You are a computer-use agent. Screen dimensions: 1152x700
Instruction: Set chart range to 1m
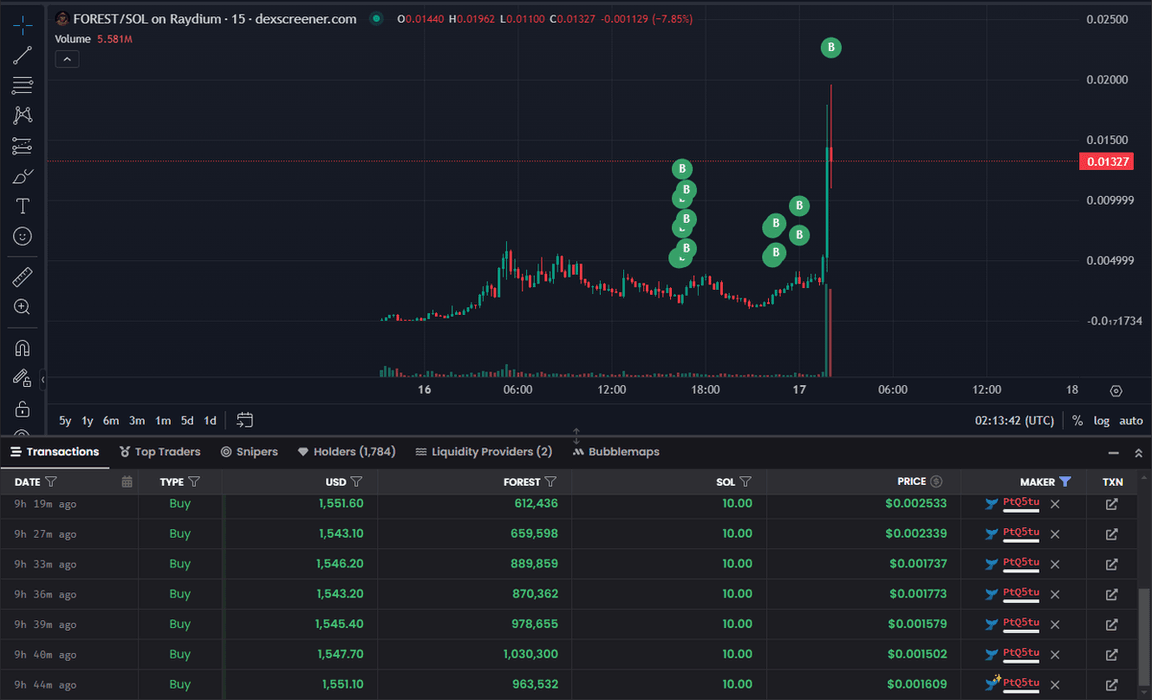(x=163, y=421)
